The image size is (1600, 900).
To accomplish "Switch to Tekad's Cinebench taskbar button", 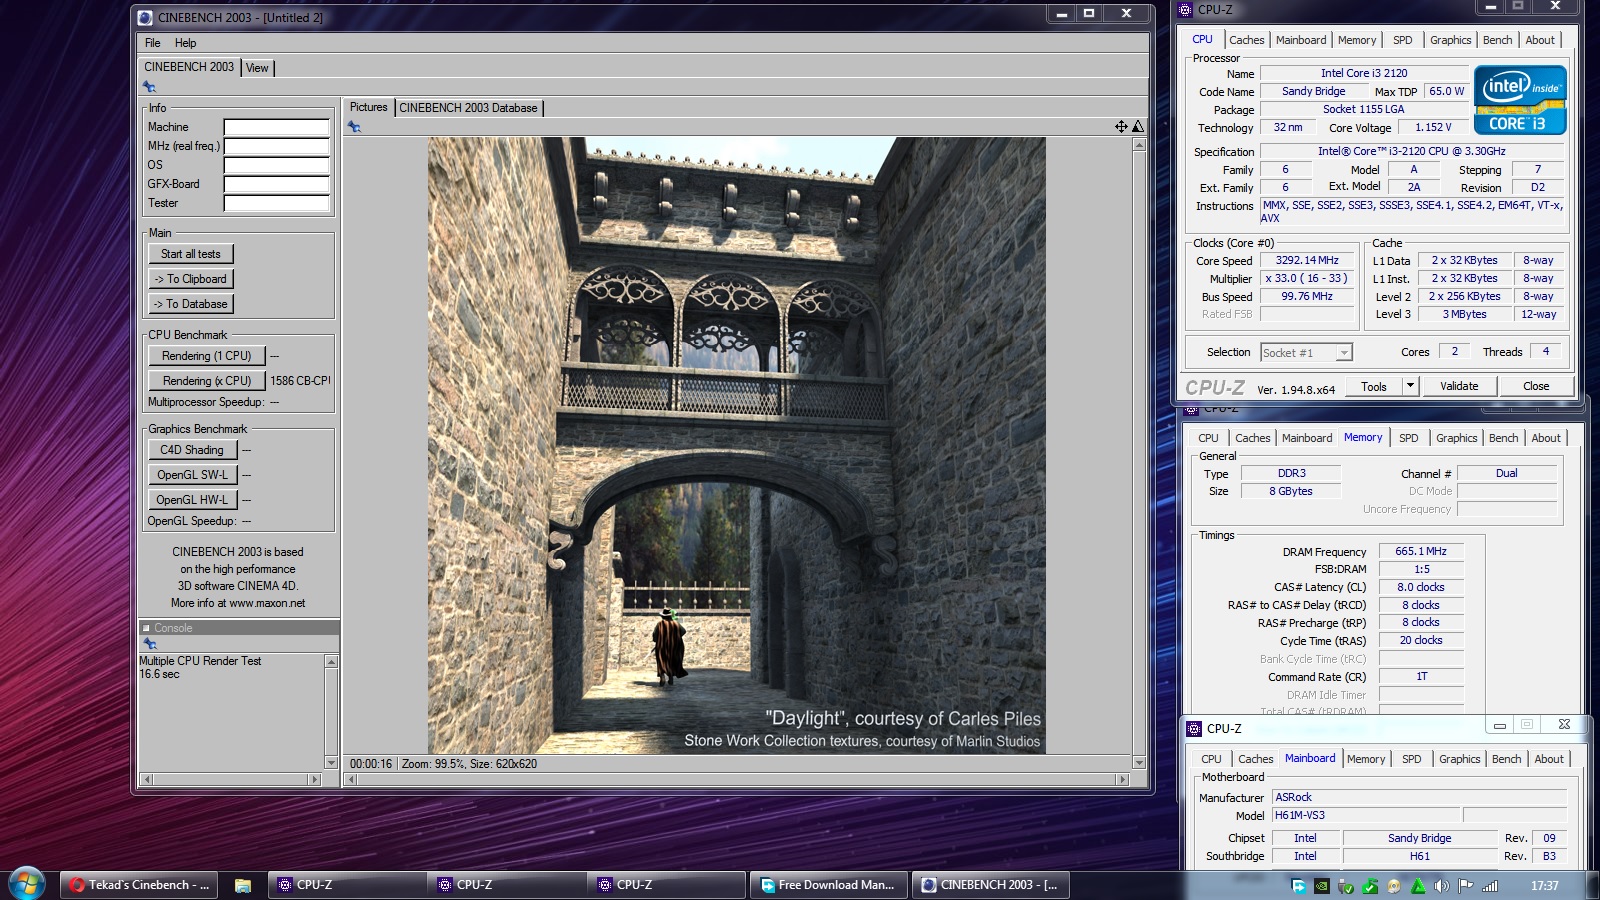I will (139, 885).
